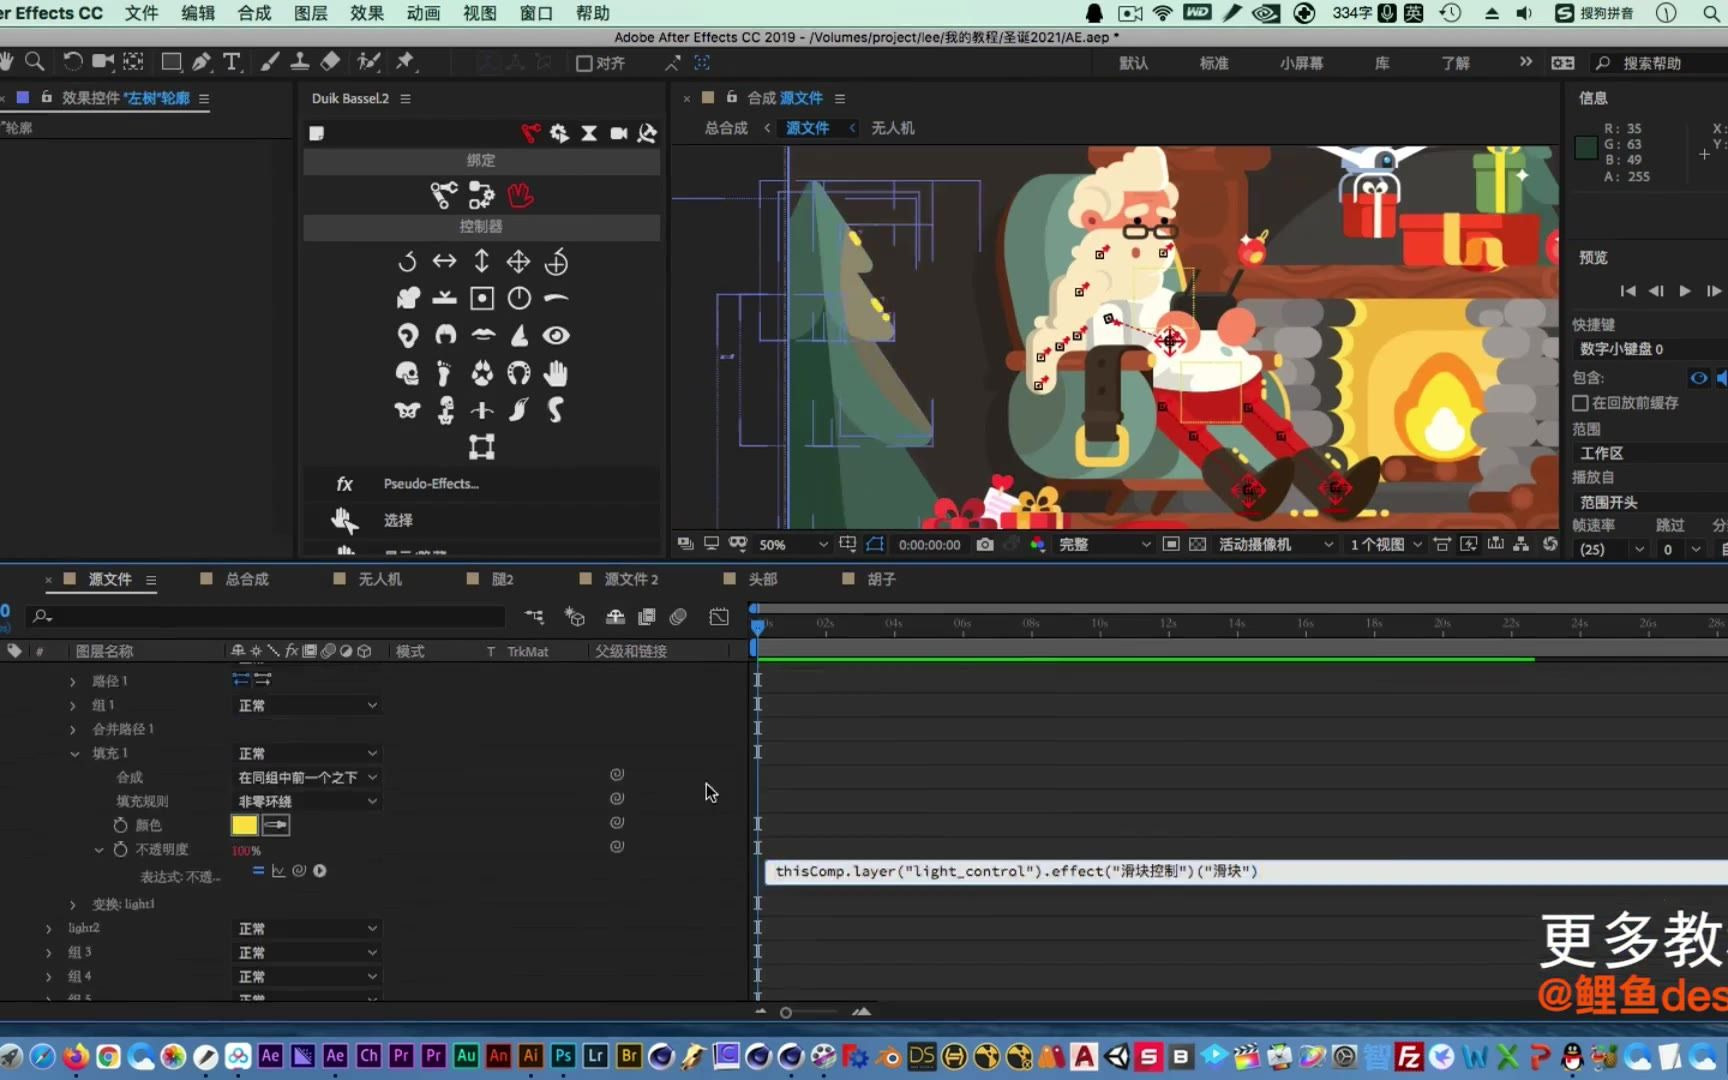Open the 效果 menu
The width and height of the screenshot is (1728, 1080).
pyautogui.click(x=367, y=13)
